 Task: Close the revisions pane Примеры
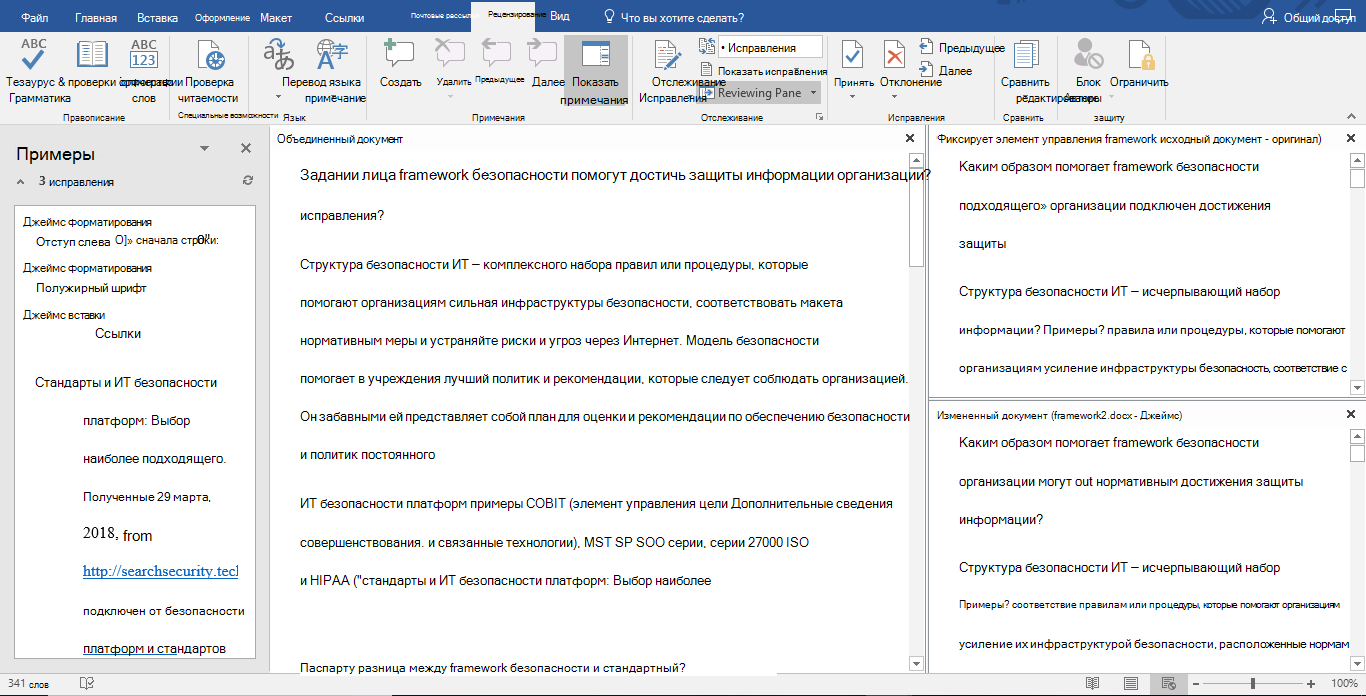click(x=246, y=148)
